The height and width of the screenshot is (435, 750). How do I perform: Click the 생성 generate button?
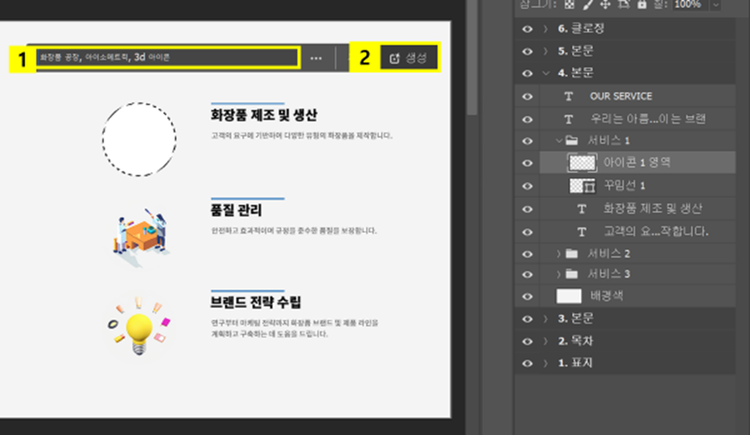(408, 58)
